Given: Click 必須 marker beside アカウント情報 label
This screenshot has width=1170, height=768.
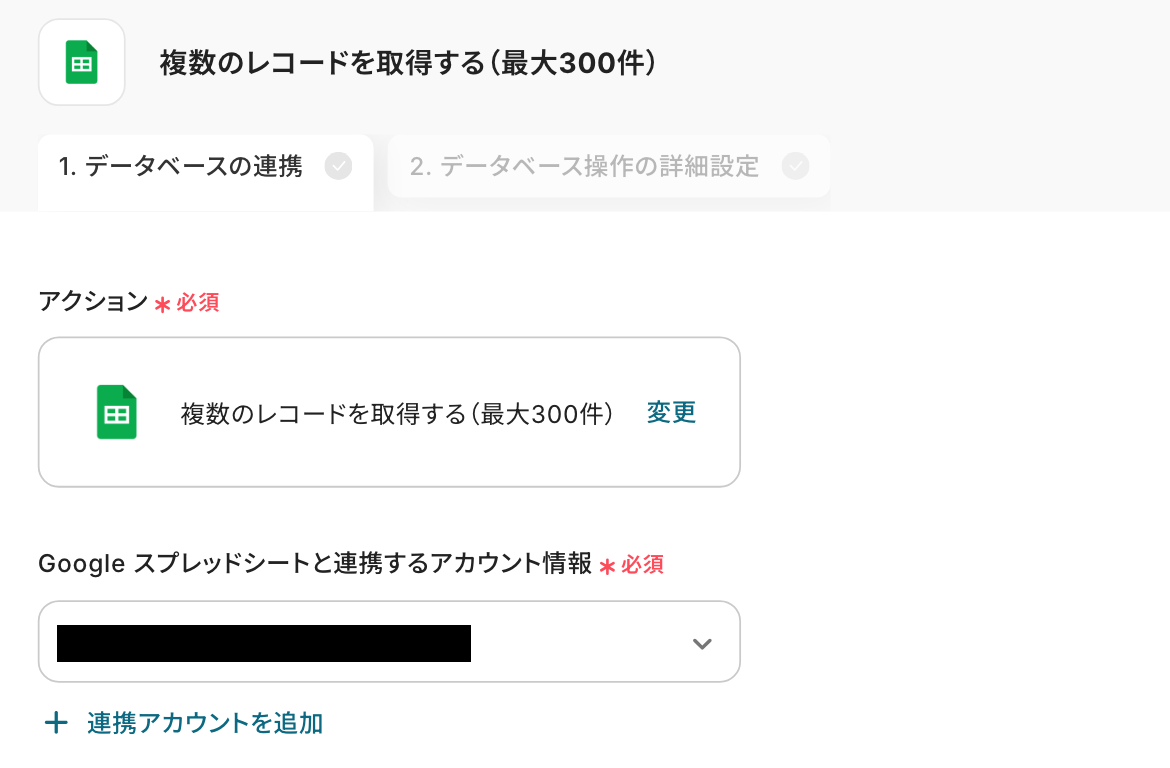Looking at the screenshot, I should click(x=642, y=565).
